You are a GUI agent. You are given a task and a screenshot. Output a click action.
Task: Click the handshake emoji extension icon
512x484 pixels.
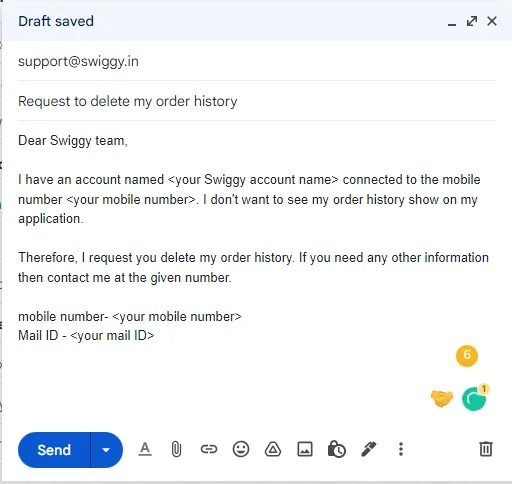[x=442, y=398]
